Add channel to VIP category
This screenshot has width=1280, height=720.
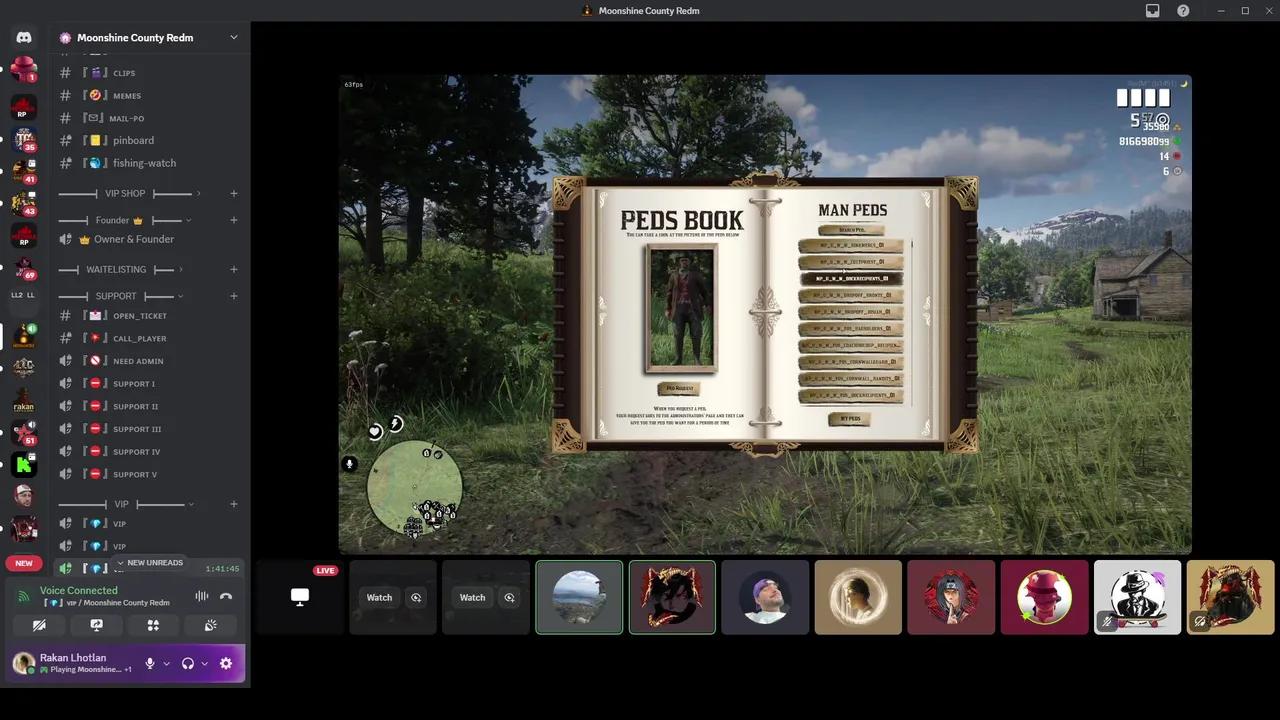coord(233,504)
